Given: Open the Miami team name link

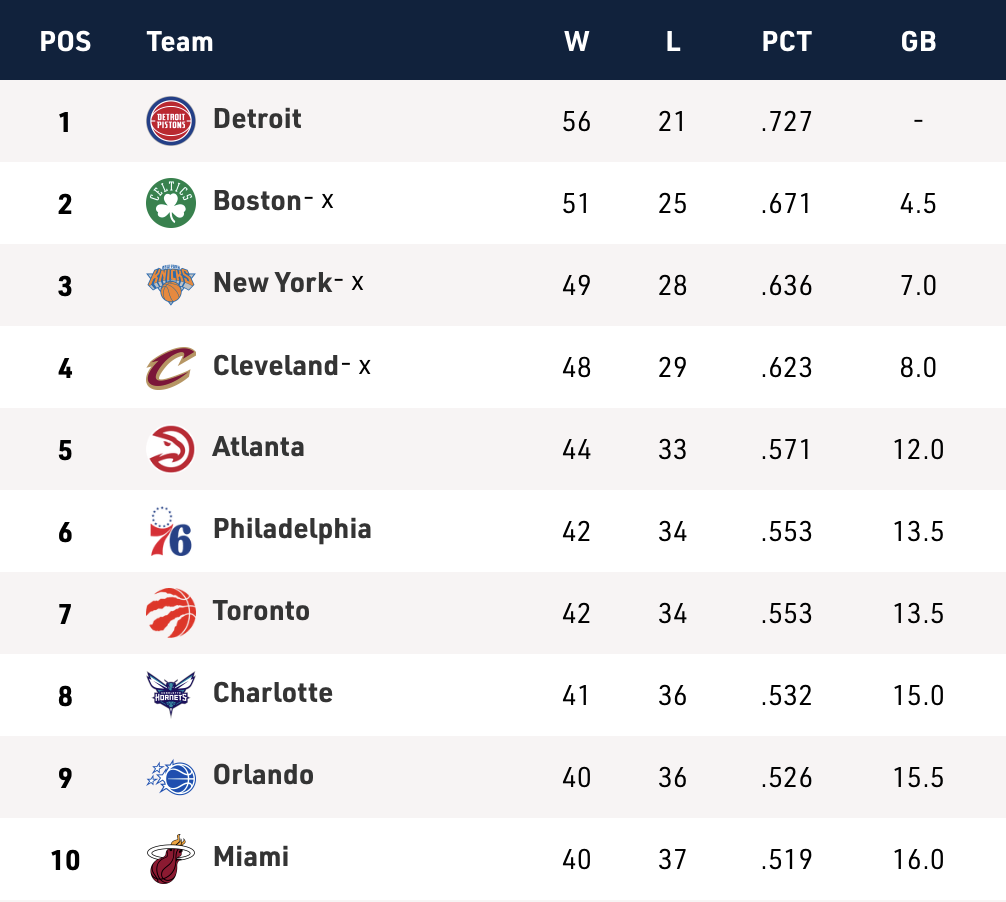Looking at the screenshot, I should click(x=251, y=857).
